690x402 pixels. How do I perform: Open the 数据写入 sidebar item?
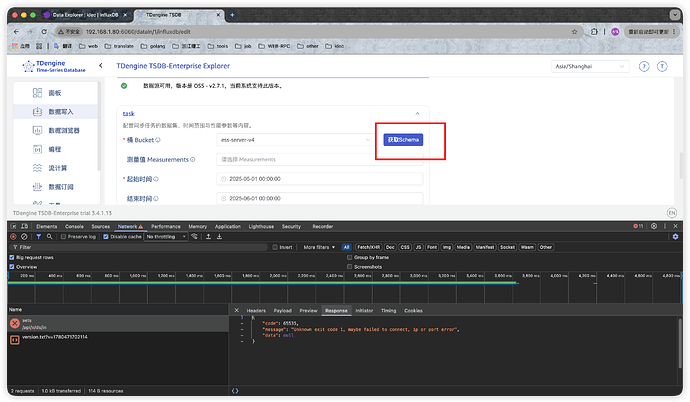pos(55,112)
